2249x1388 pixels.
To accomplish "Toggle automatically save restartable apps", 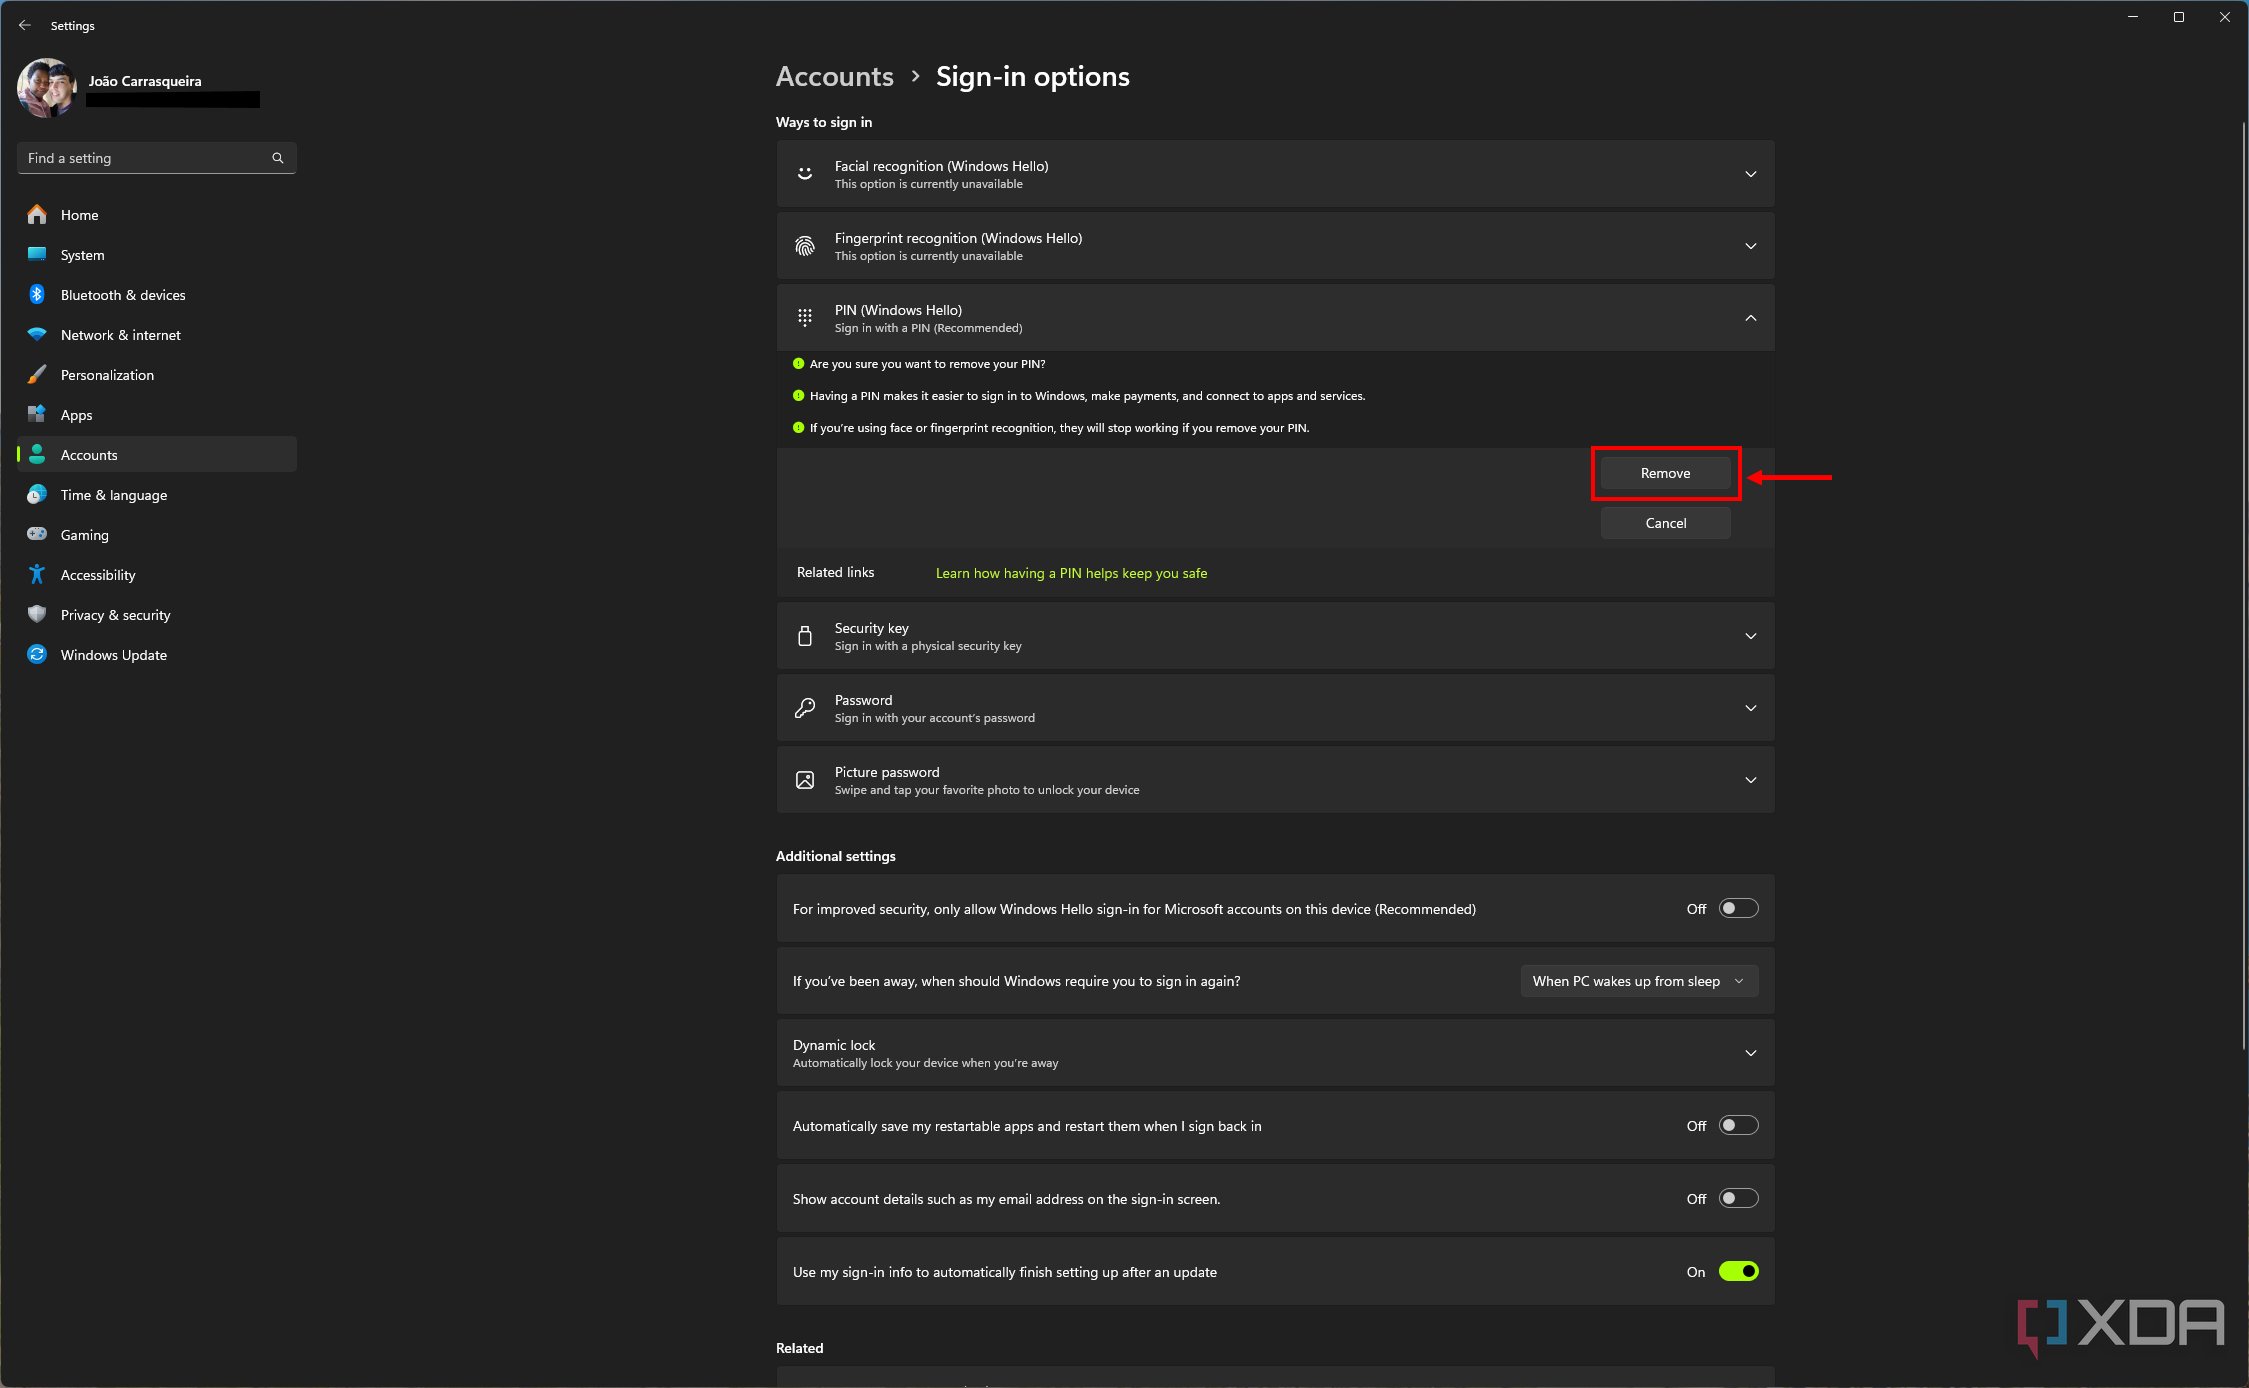I will [x=1738, y=1125].
